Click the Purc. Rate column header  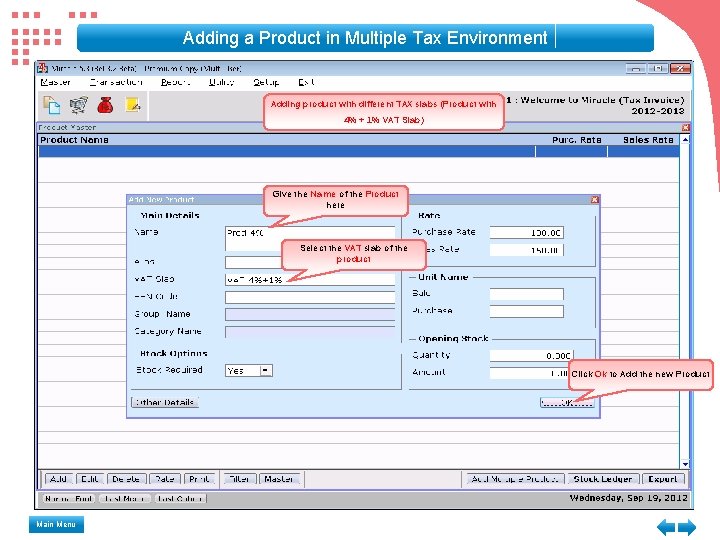(577, 140)
